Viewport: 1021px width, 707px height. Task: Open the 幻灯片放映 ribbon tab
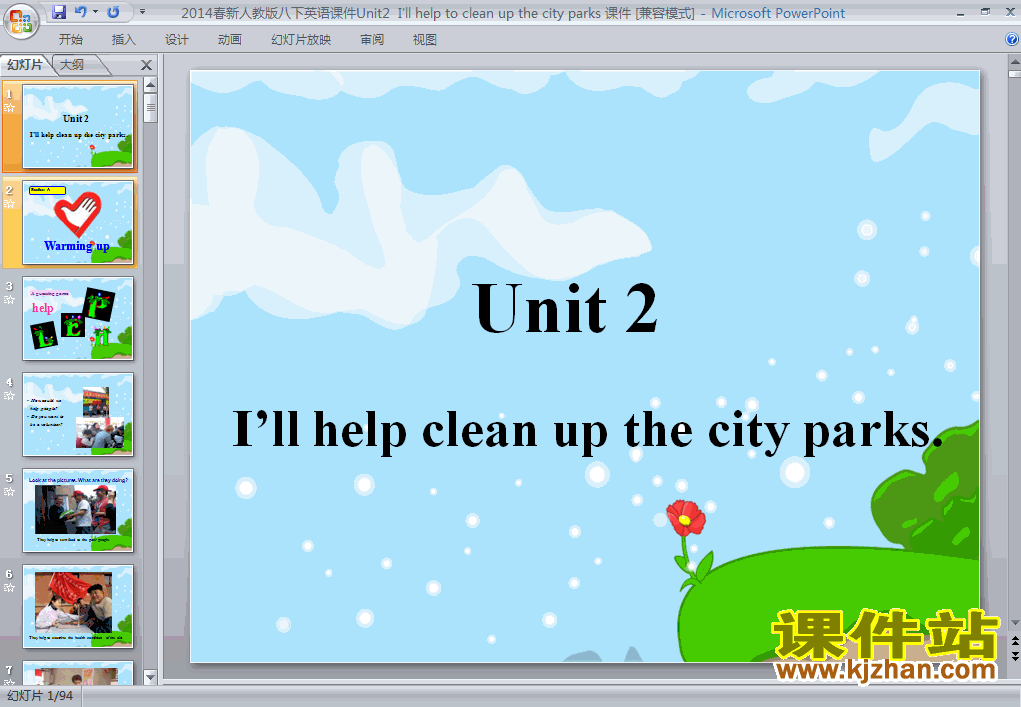click(x=301, y=40)
